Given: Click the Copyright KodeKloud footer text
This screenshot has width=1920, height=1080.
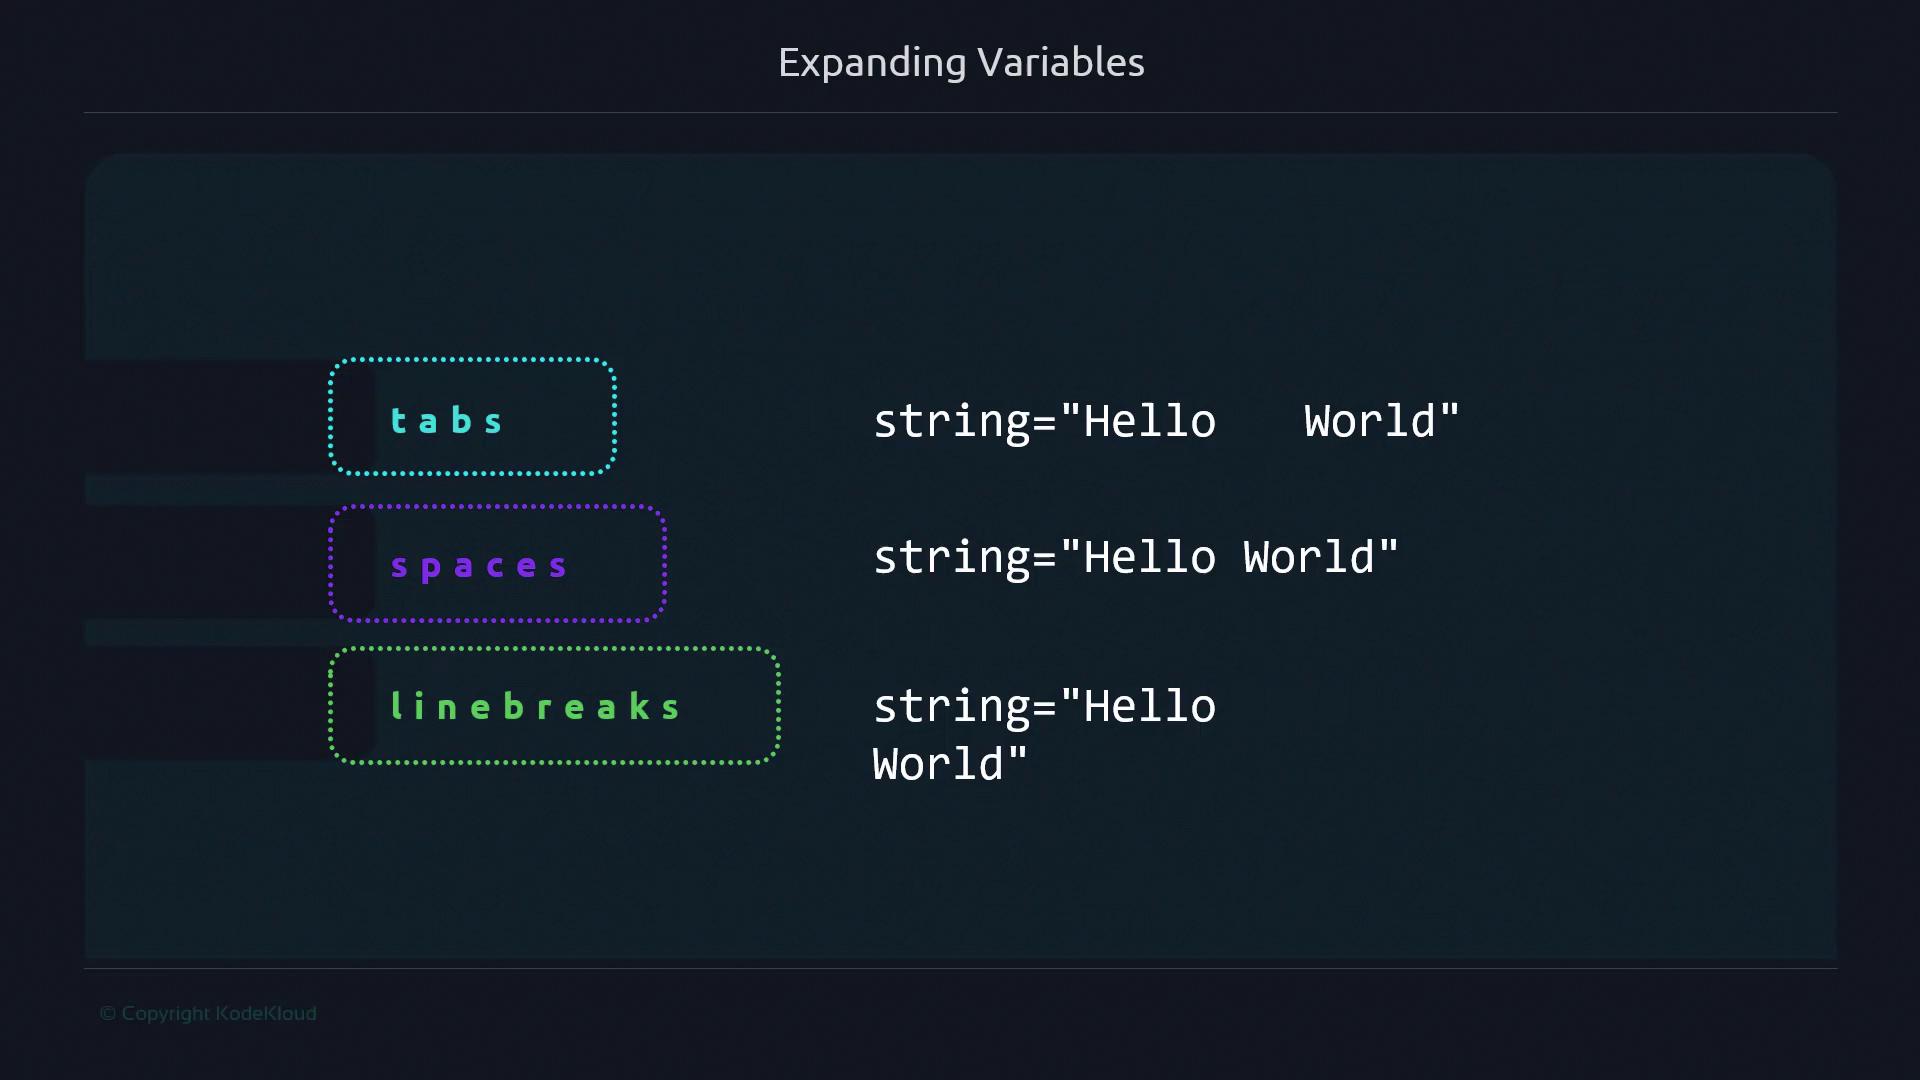Looking at the screenshot, I should [x=208, y=1013].
